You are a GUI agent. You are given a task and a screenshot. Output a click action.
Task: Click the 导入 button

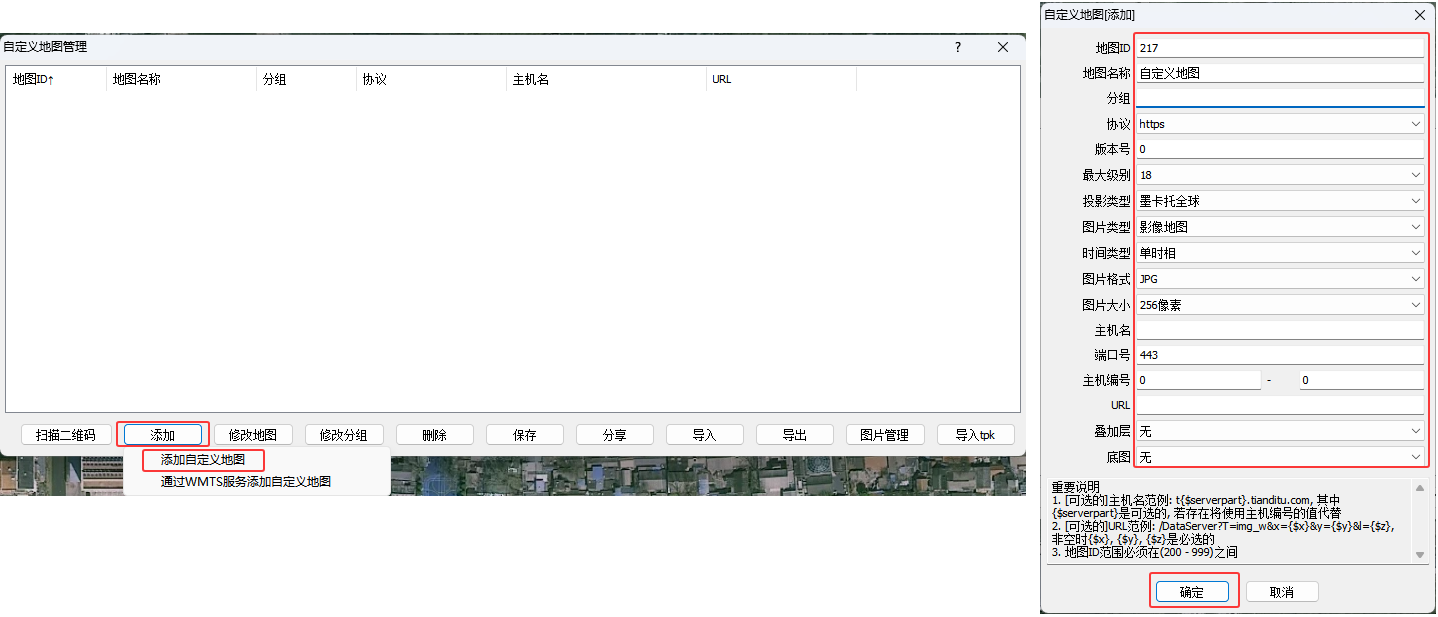[x=705, y=435]
